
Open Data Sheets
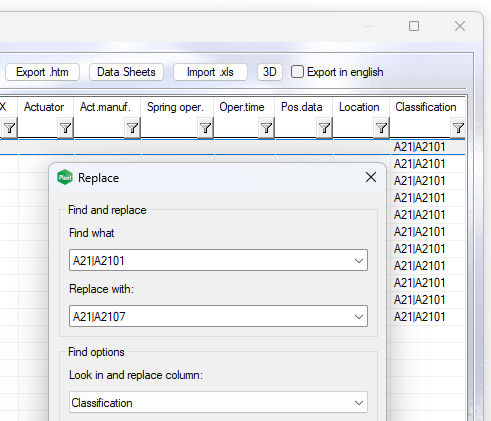[x=126, y=72]
